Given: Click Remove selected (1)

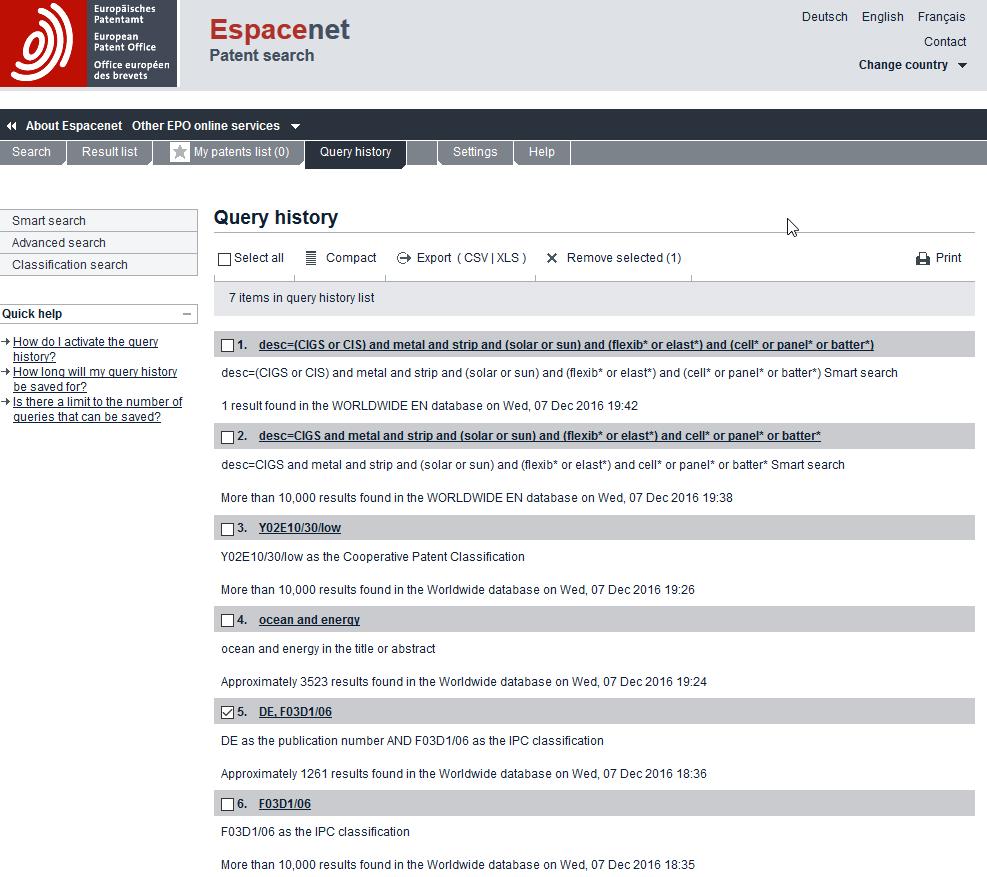Looking at the screenshot, I should click(624, 258).
